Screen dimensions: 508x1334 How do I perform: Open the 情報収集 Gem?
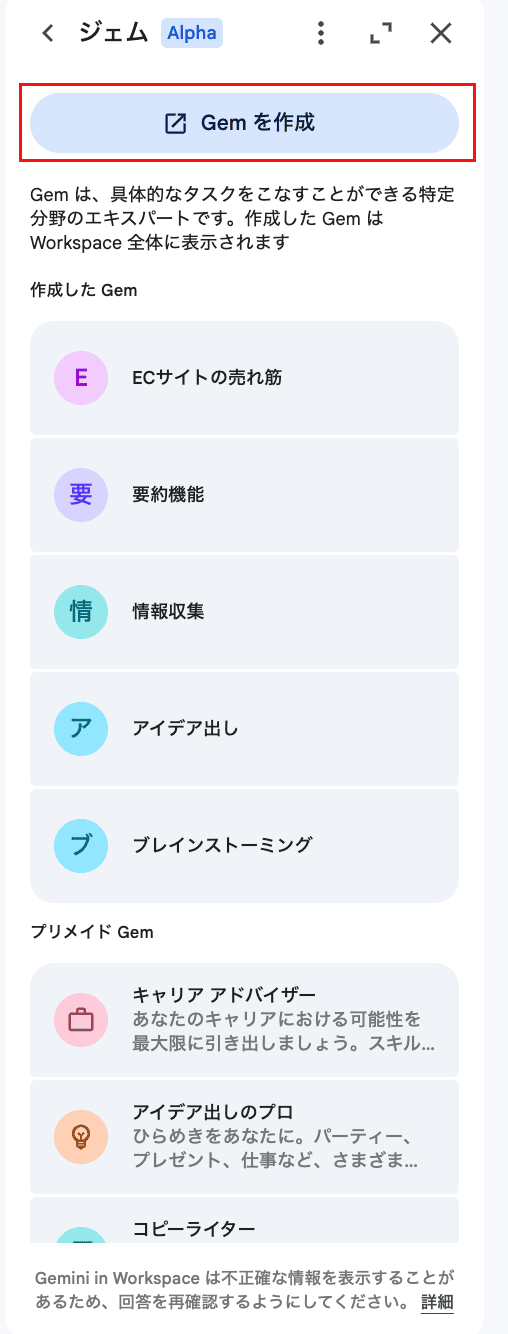click(244, 611)
